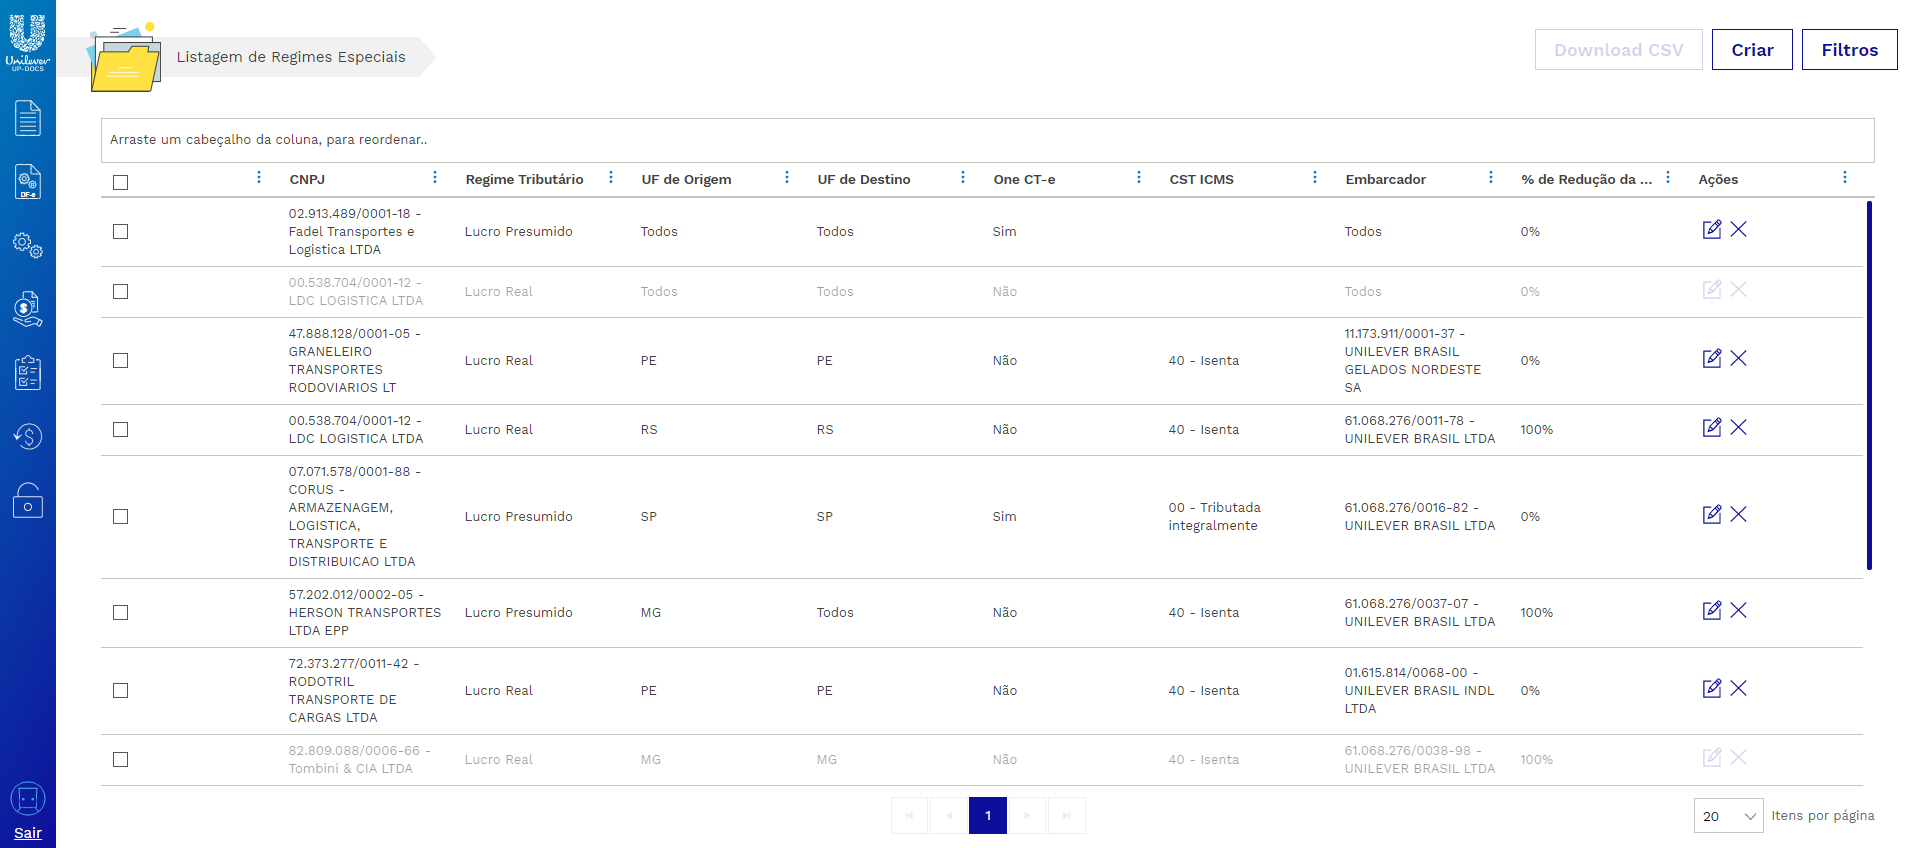
Task: Open the UF de Destino column menu
Action: pos(963,178)
